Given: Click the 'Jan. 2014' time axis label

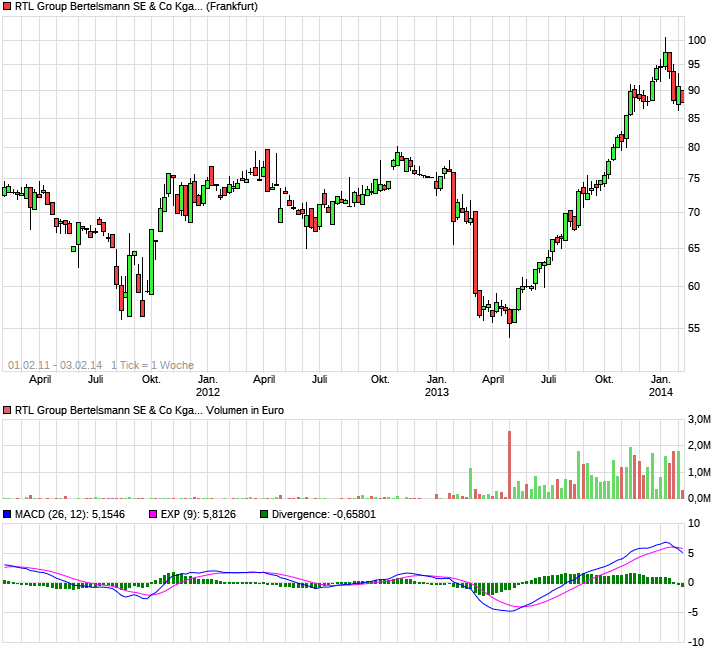Looking at the screenshot, I should coord(661,386).
